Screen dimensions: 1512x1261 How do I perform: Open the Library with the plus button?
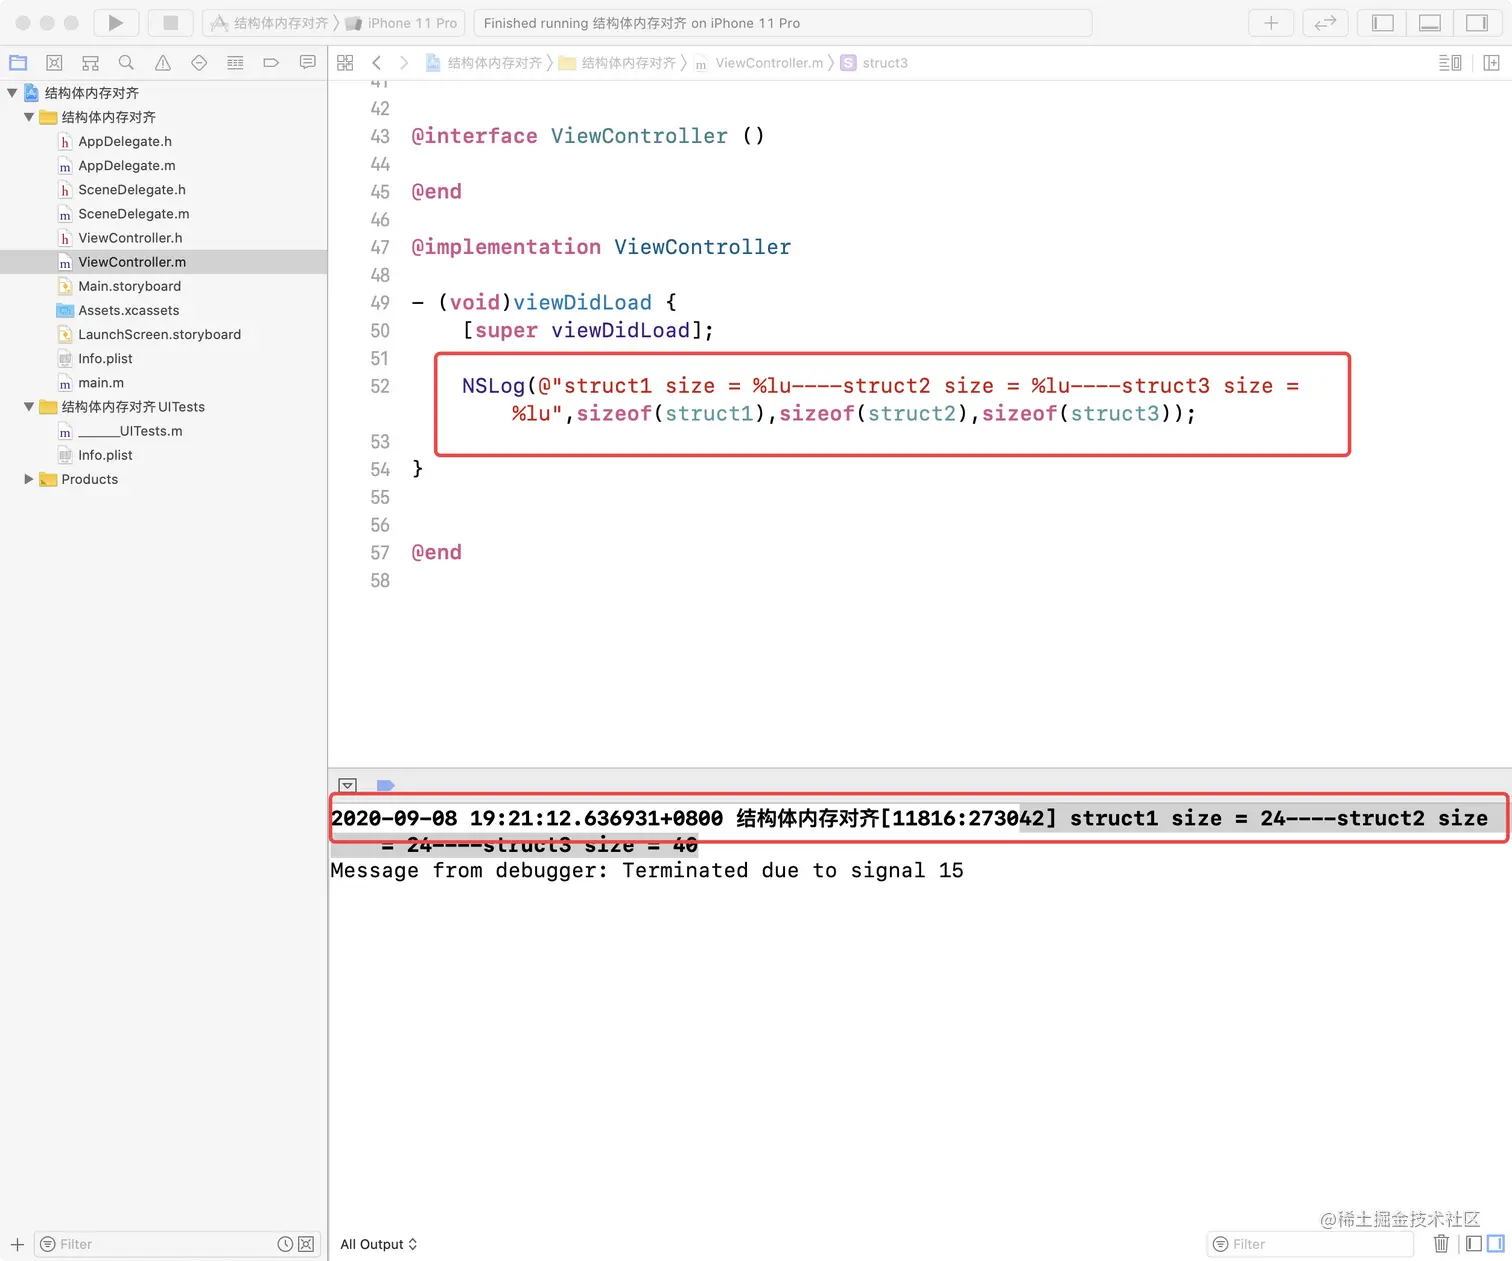[1271, 23]
